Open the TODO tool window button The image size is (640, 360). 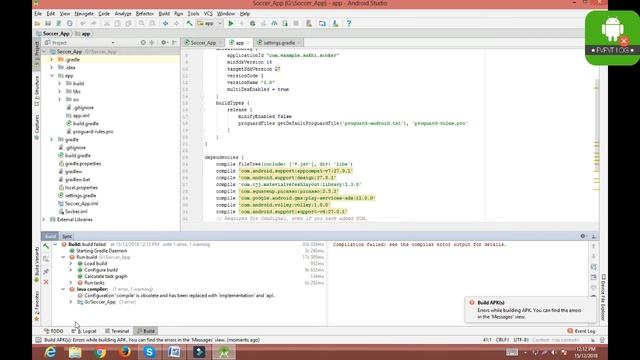[53, 331]
